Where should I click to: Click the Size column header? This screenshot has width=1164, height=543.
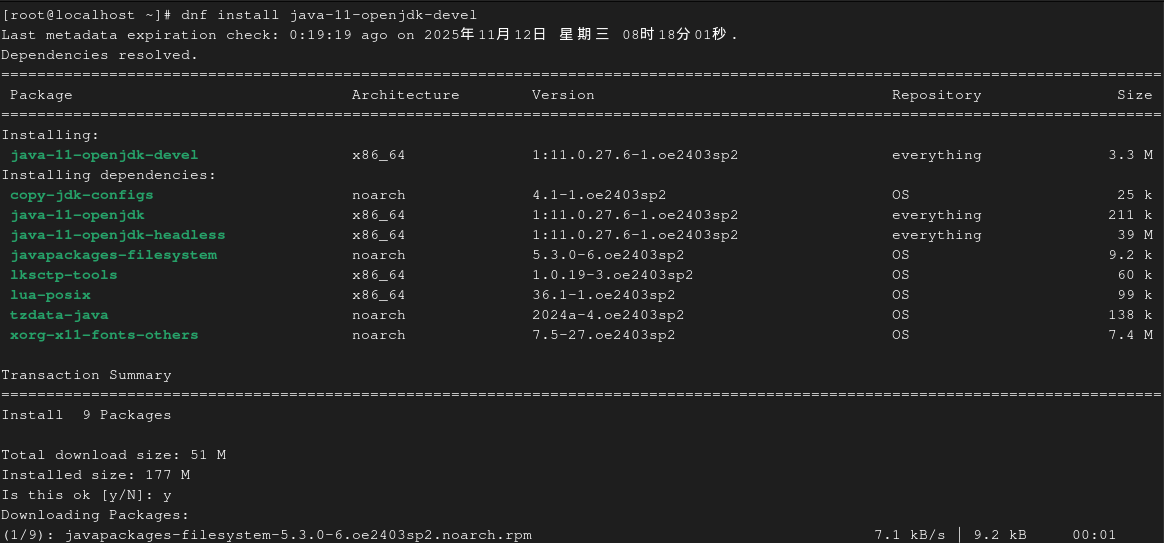click(1134, 95)
